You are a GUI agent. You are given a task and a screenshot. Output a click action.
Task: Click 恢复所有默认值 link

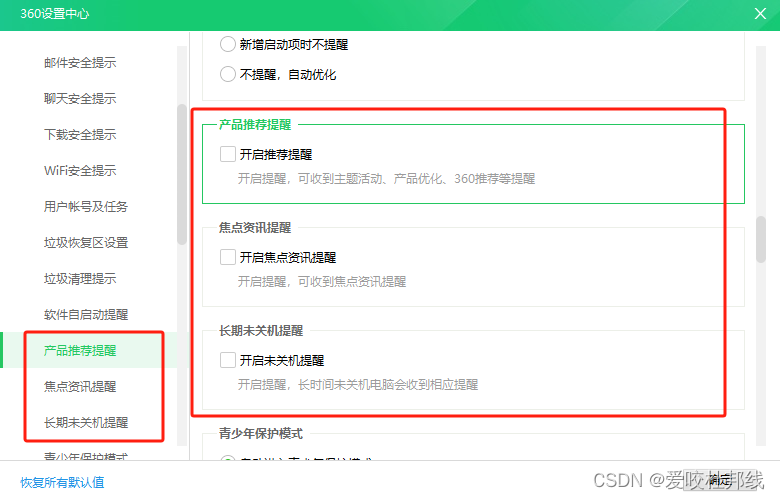62,482
